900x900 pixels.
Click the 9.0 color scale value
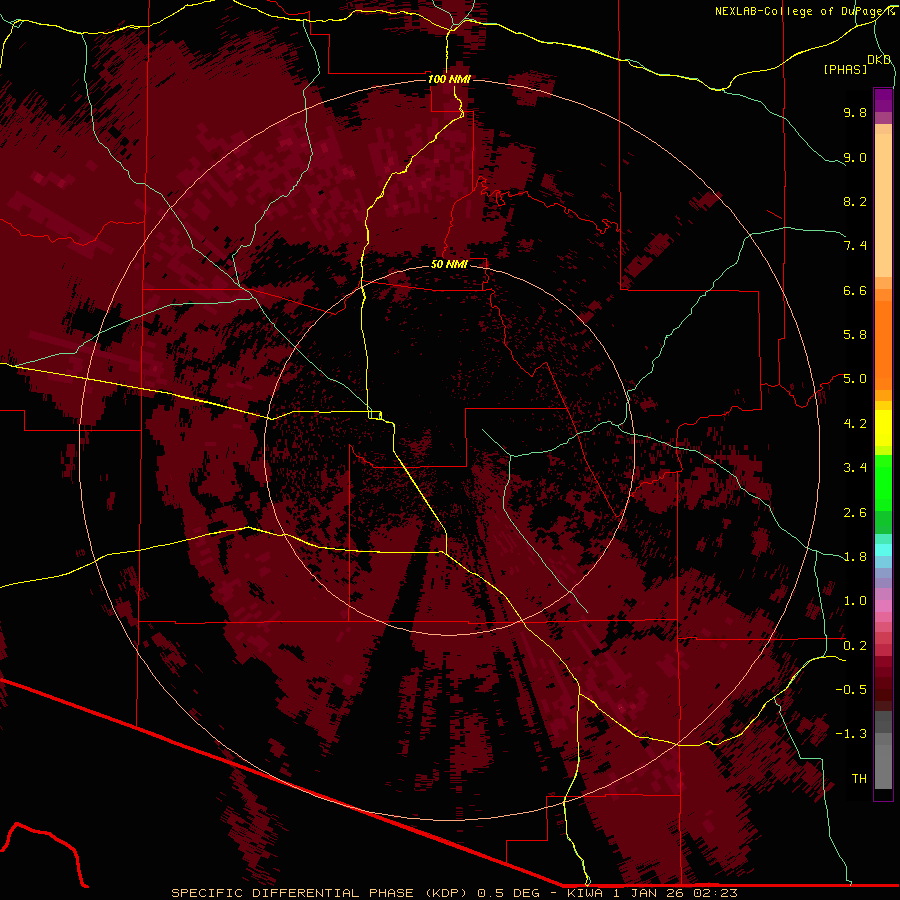point(855,157)
